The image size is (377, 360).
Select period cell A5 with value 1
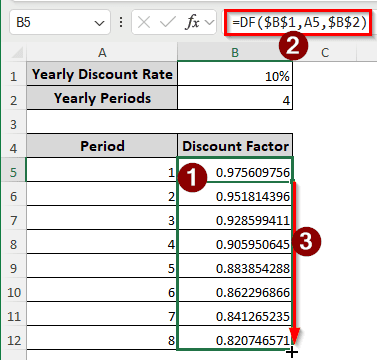click(102, 170)
